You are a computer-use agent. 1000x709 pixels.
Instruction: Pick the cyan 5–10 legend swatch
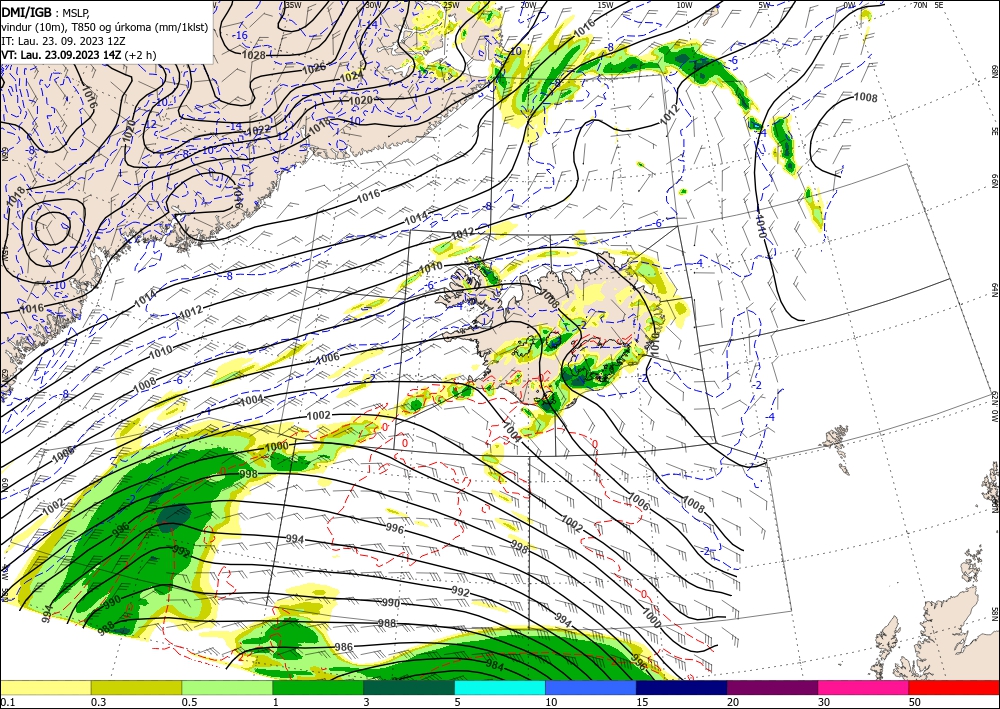click(x=500, y=687)
